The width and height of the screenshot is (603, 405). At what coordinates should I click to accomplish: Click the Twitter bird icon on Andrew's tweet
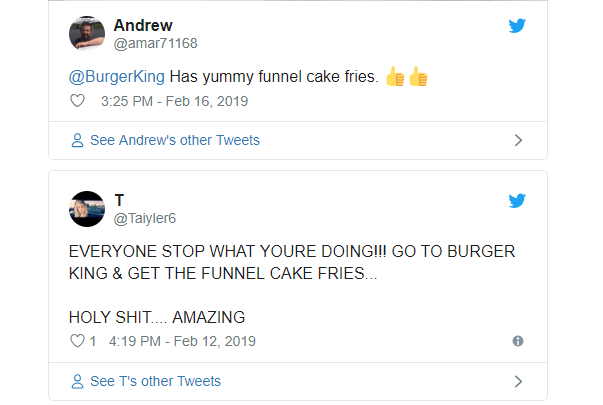[517, 27]
